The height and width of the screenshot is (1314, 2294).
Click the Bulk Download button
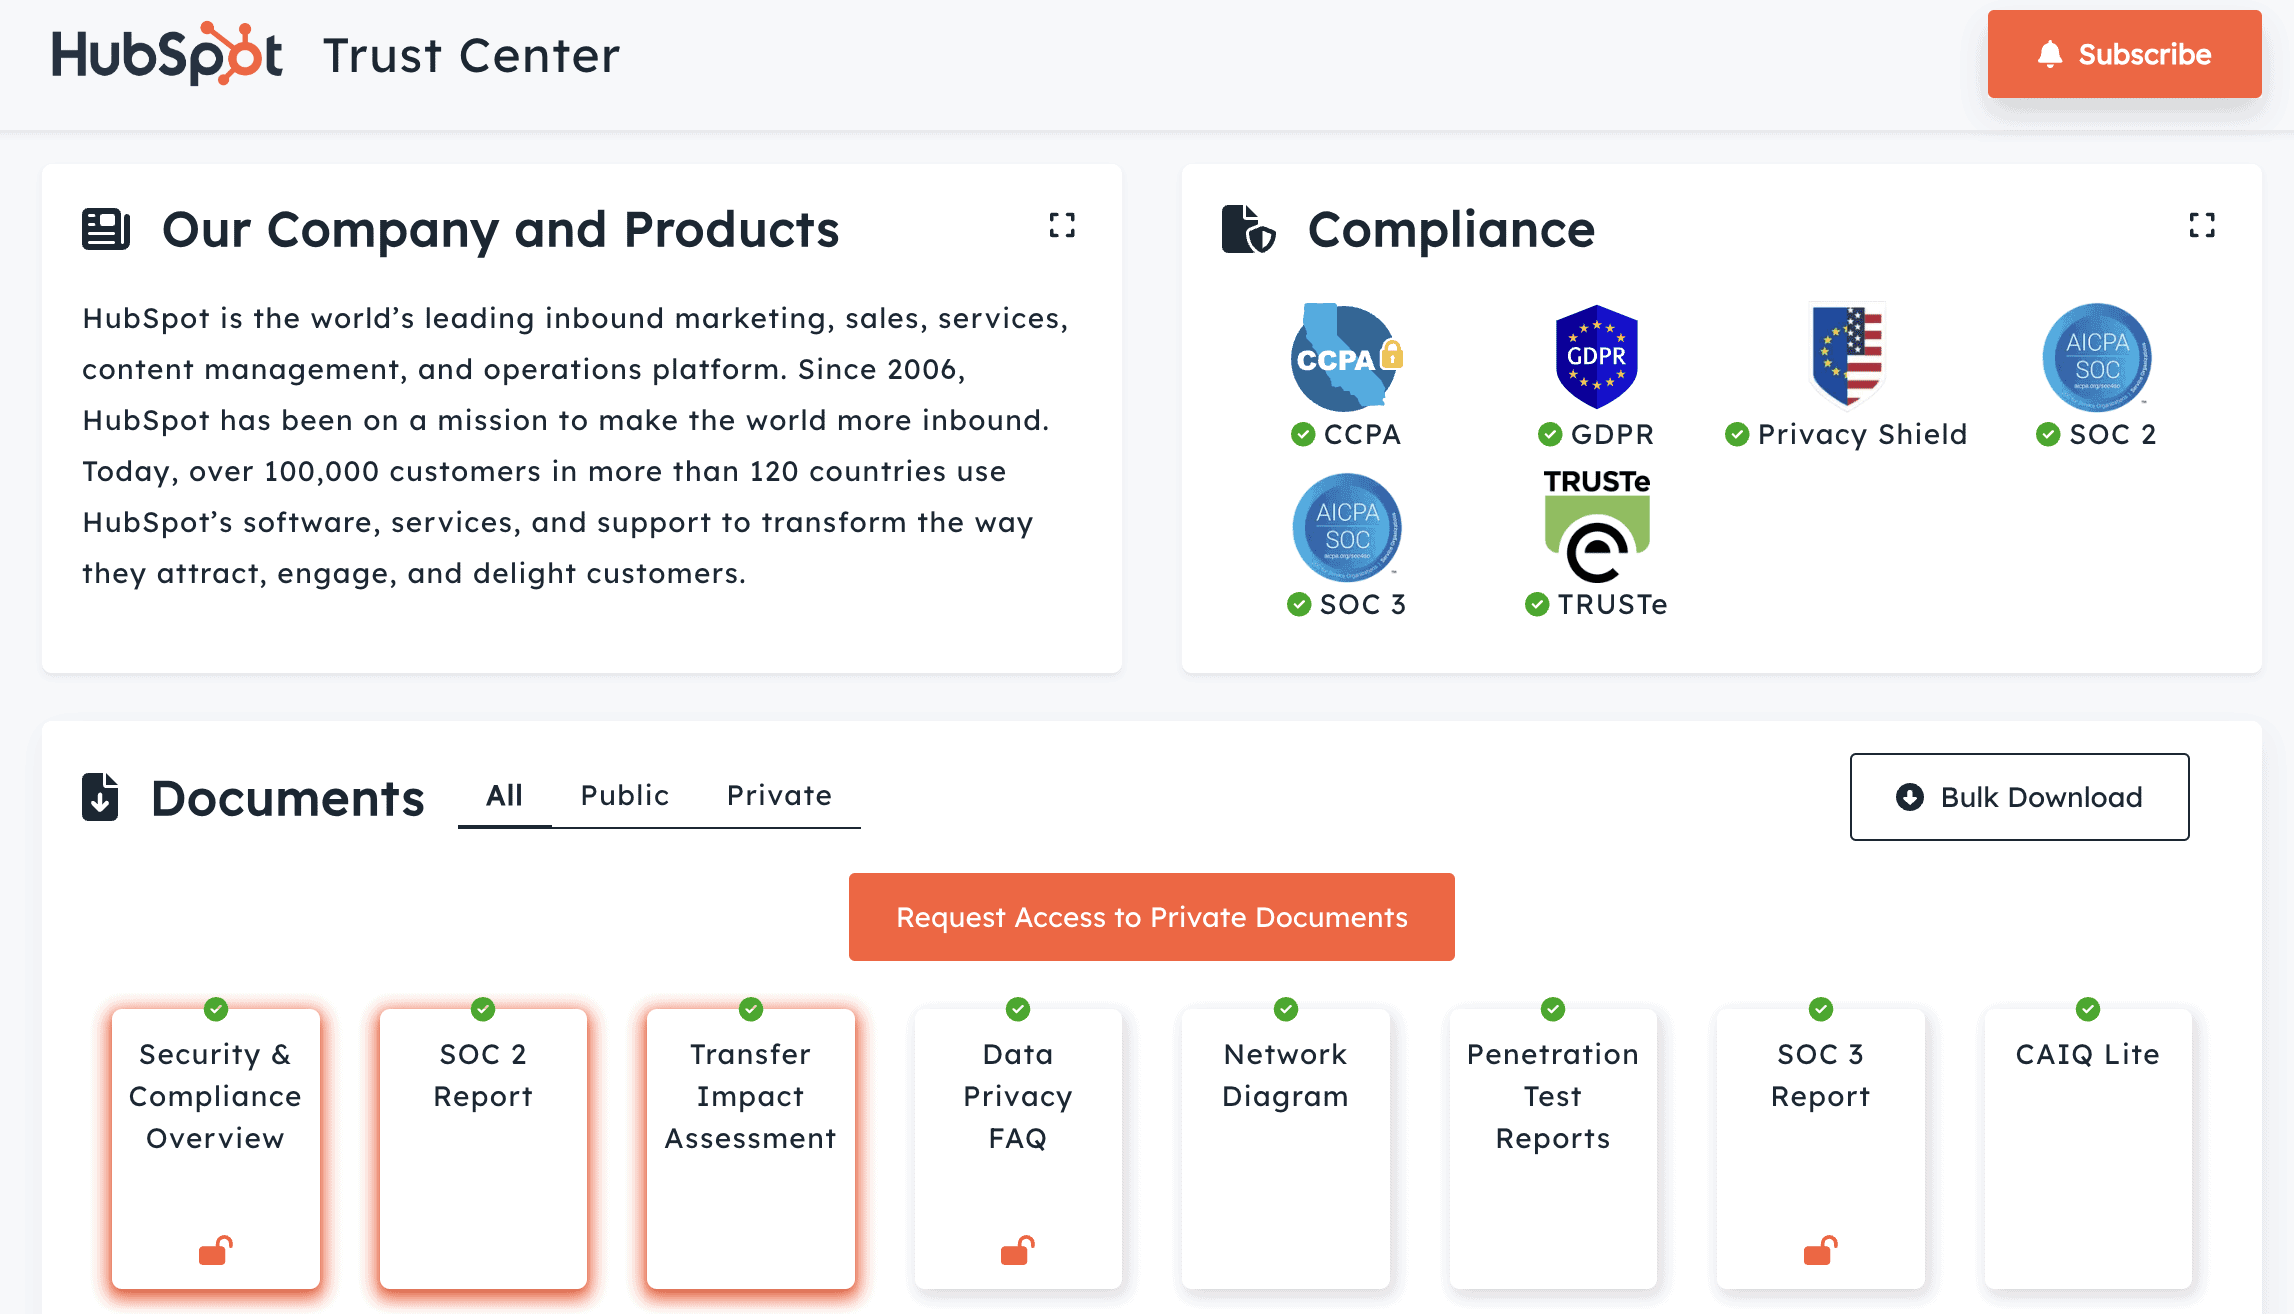(2019, 797)
